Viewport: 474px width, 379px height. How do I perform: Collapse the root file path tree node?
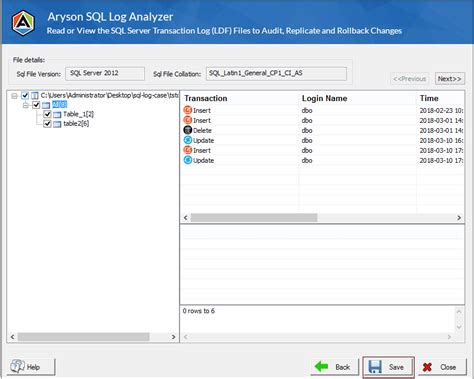[14, 96]
